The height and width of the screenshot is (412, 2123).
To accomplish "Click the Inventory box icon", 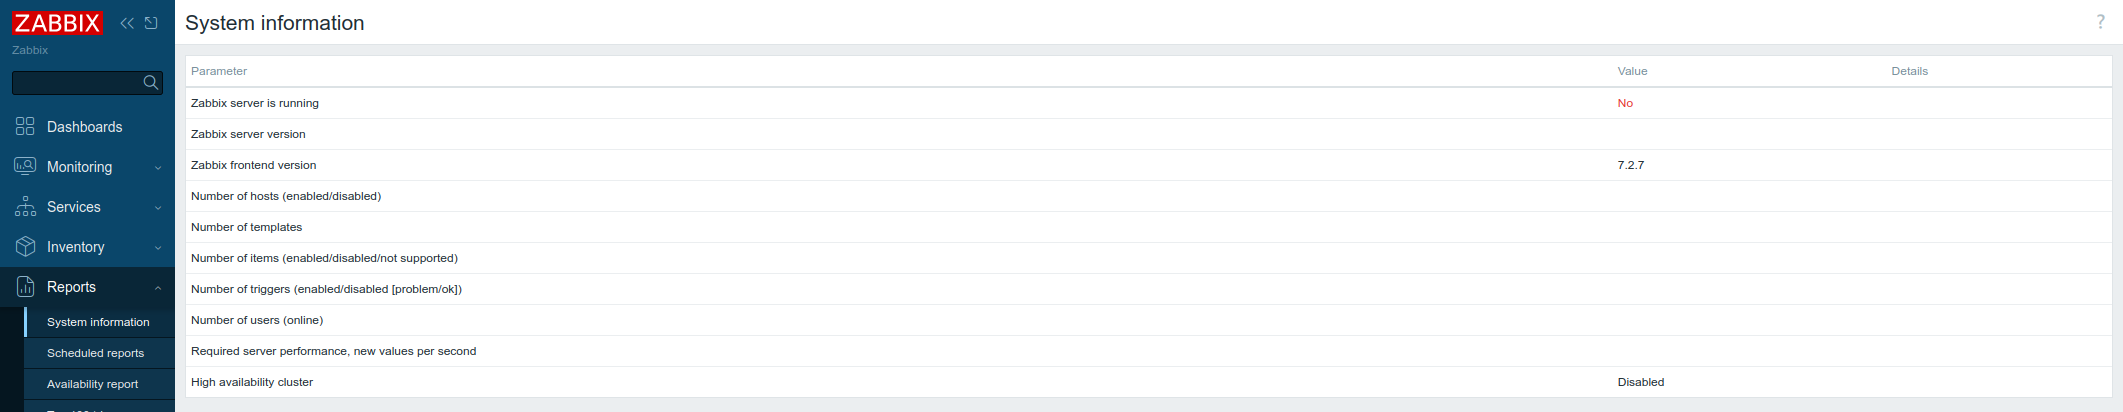I will pos(25,246).
